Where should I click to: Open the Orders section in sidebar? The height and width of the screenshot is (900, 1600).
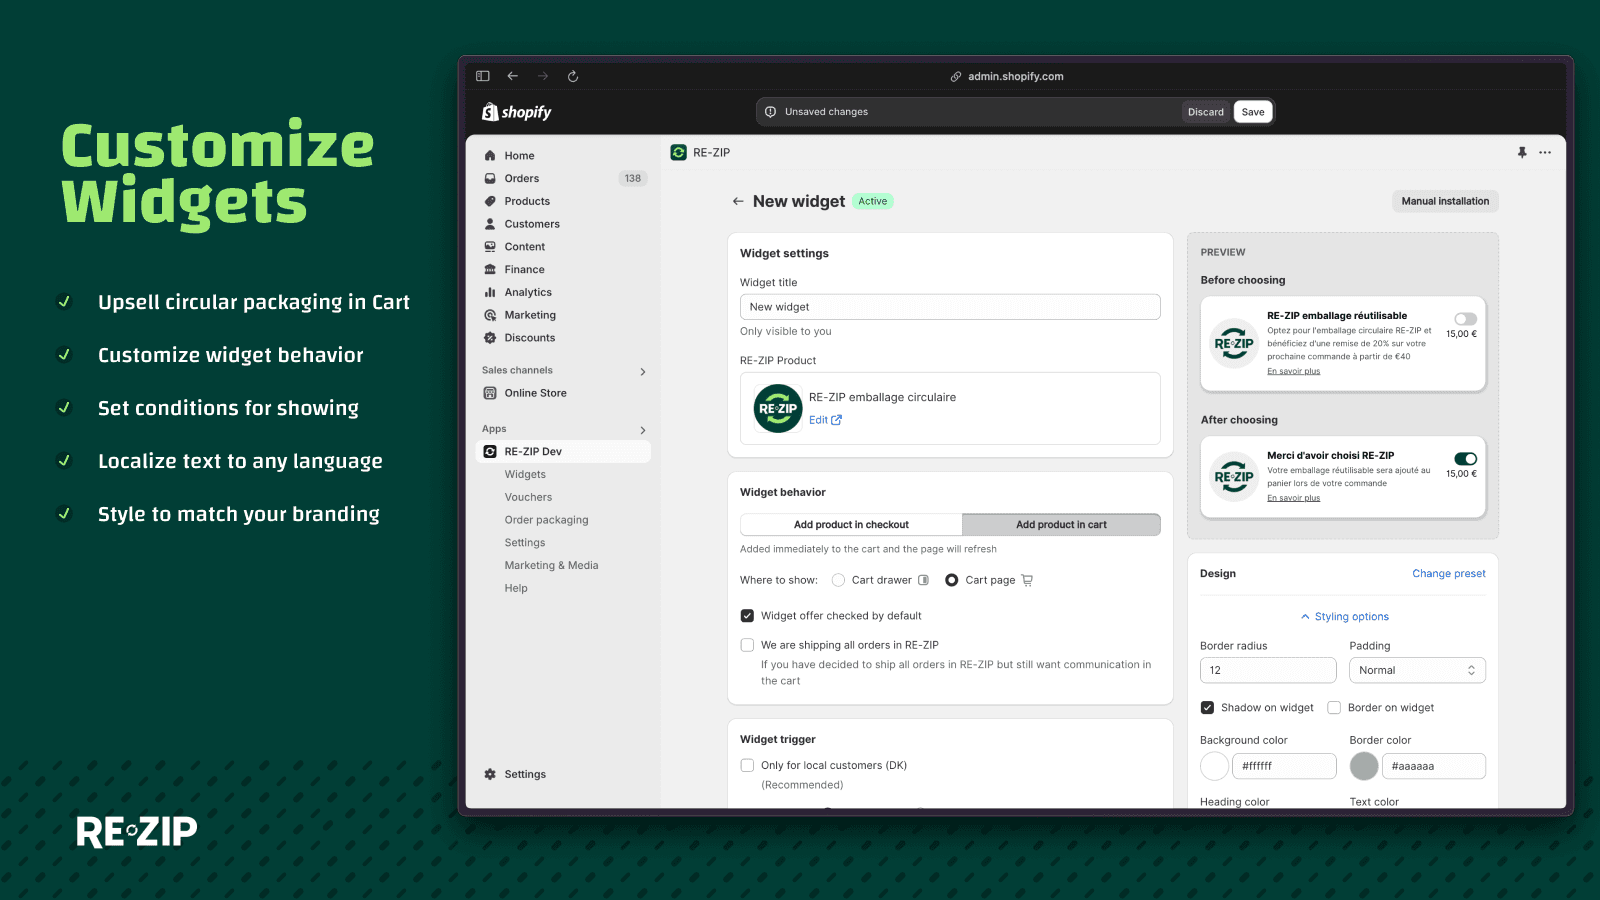[522, 178]
